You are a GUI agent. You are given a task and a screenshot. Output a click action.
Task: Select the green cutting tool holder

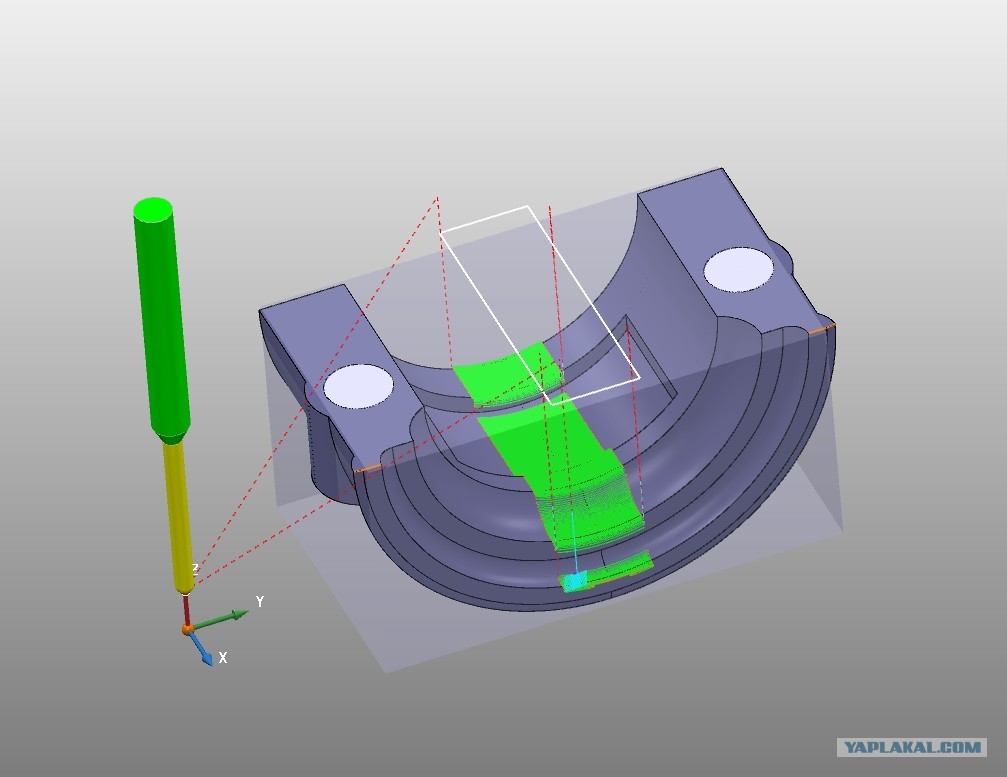point(161,319)
